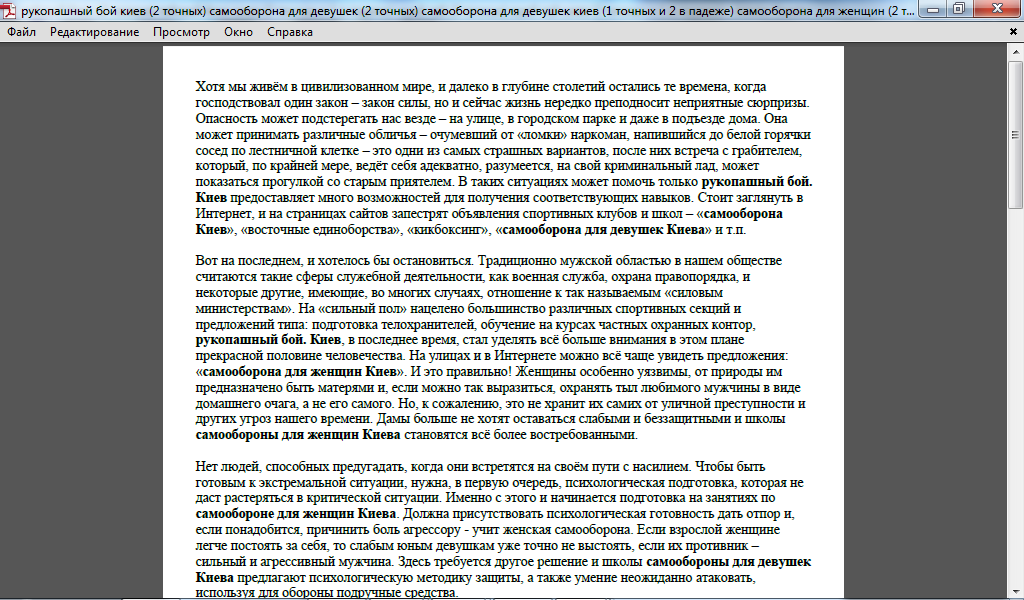
Task: Restore down the window size
Action: click(958, 9)
